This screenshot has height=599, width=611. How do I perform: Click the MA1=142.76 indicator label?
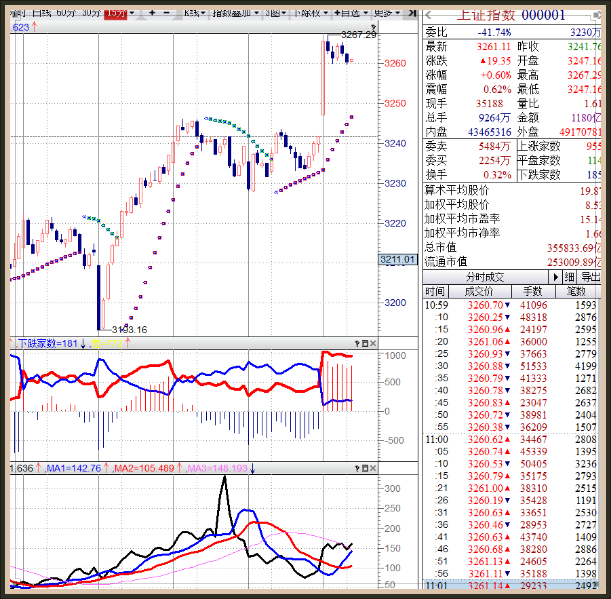tap(73, 468)
